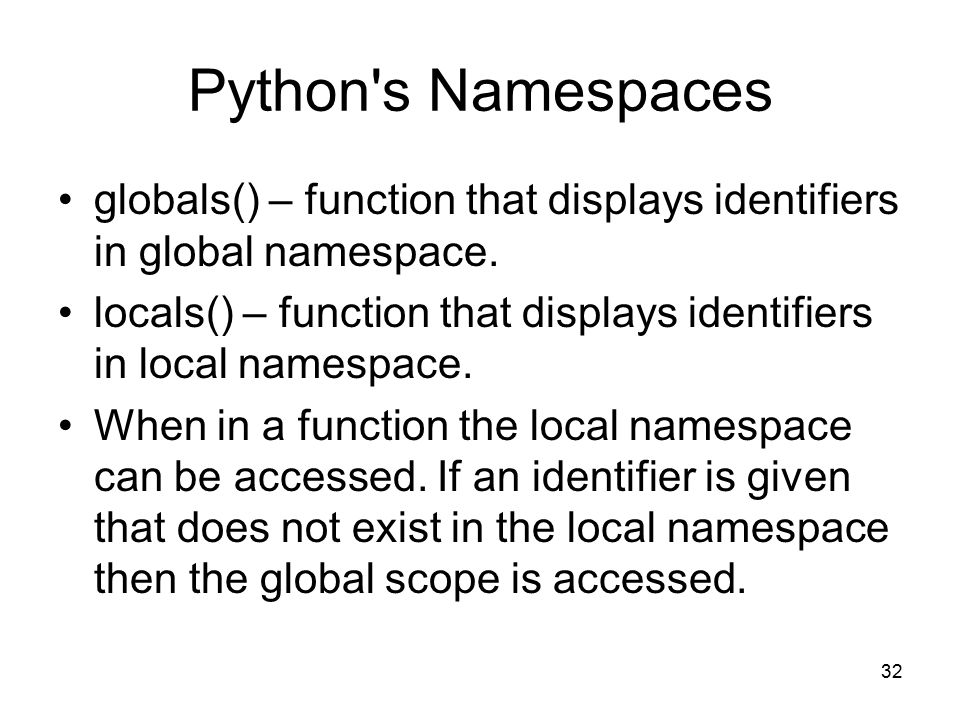Click the text "in global namespace."
The image size is (960, 720).
[296, 253]
